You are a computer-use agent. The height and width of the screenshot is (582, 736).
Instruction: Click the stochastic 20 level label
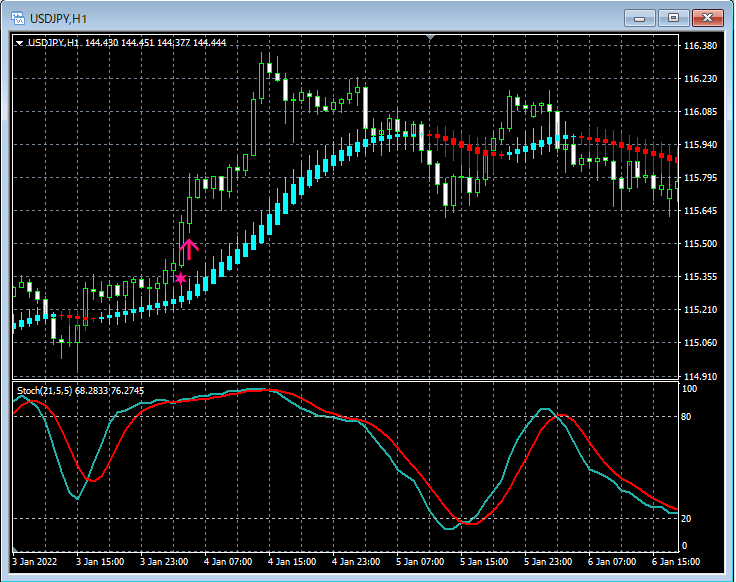[x=686, y=518]
